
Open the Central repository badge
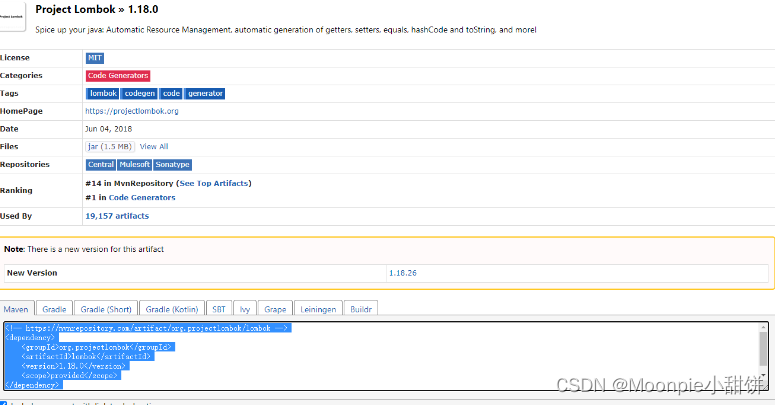click(x=101, y=164)
